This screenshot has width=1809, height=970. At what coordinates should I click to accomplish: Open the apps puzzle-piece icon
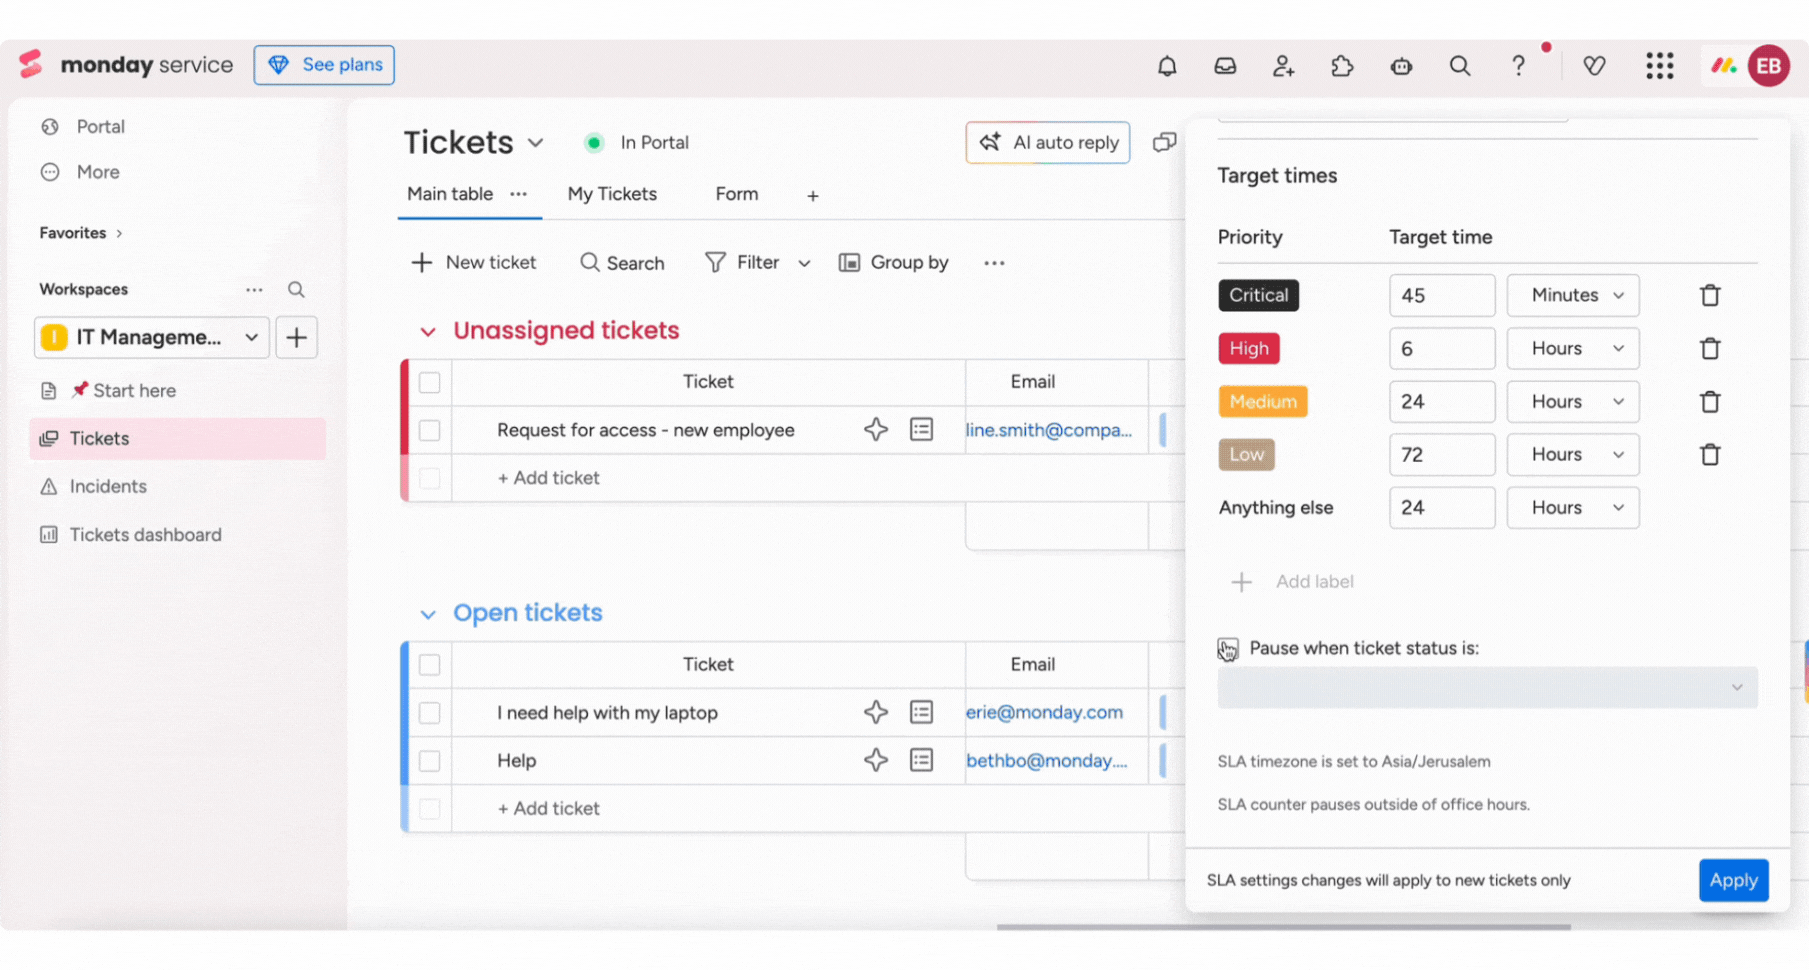coord(1342,66)
